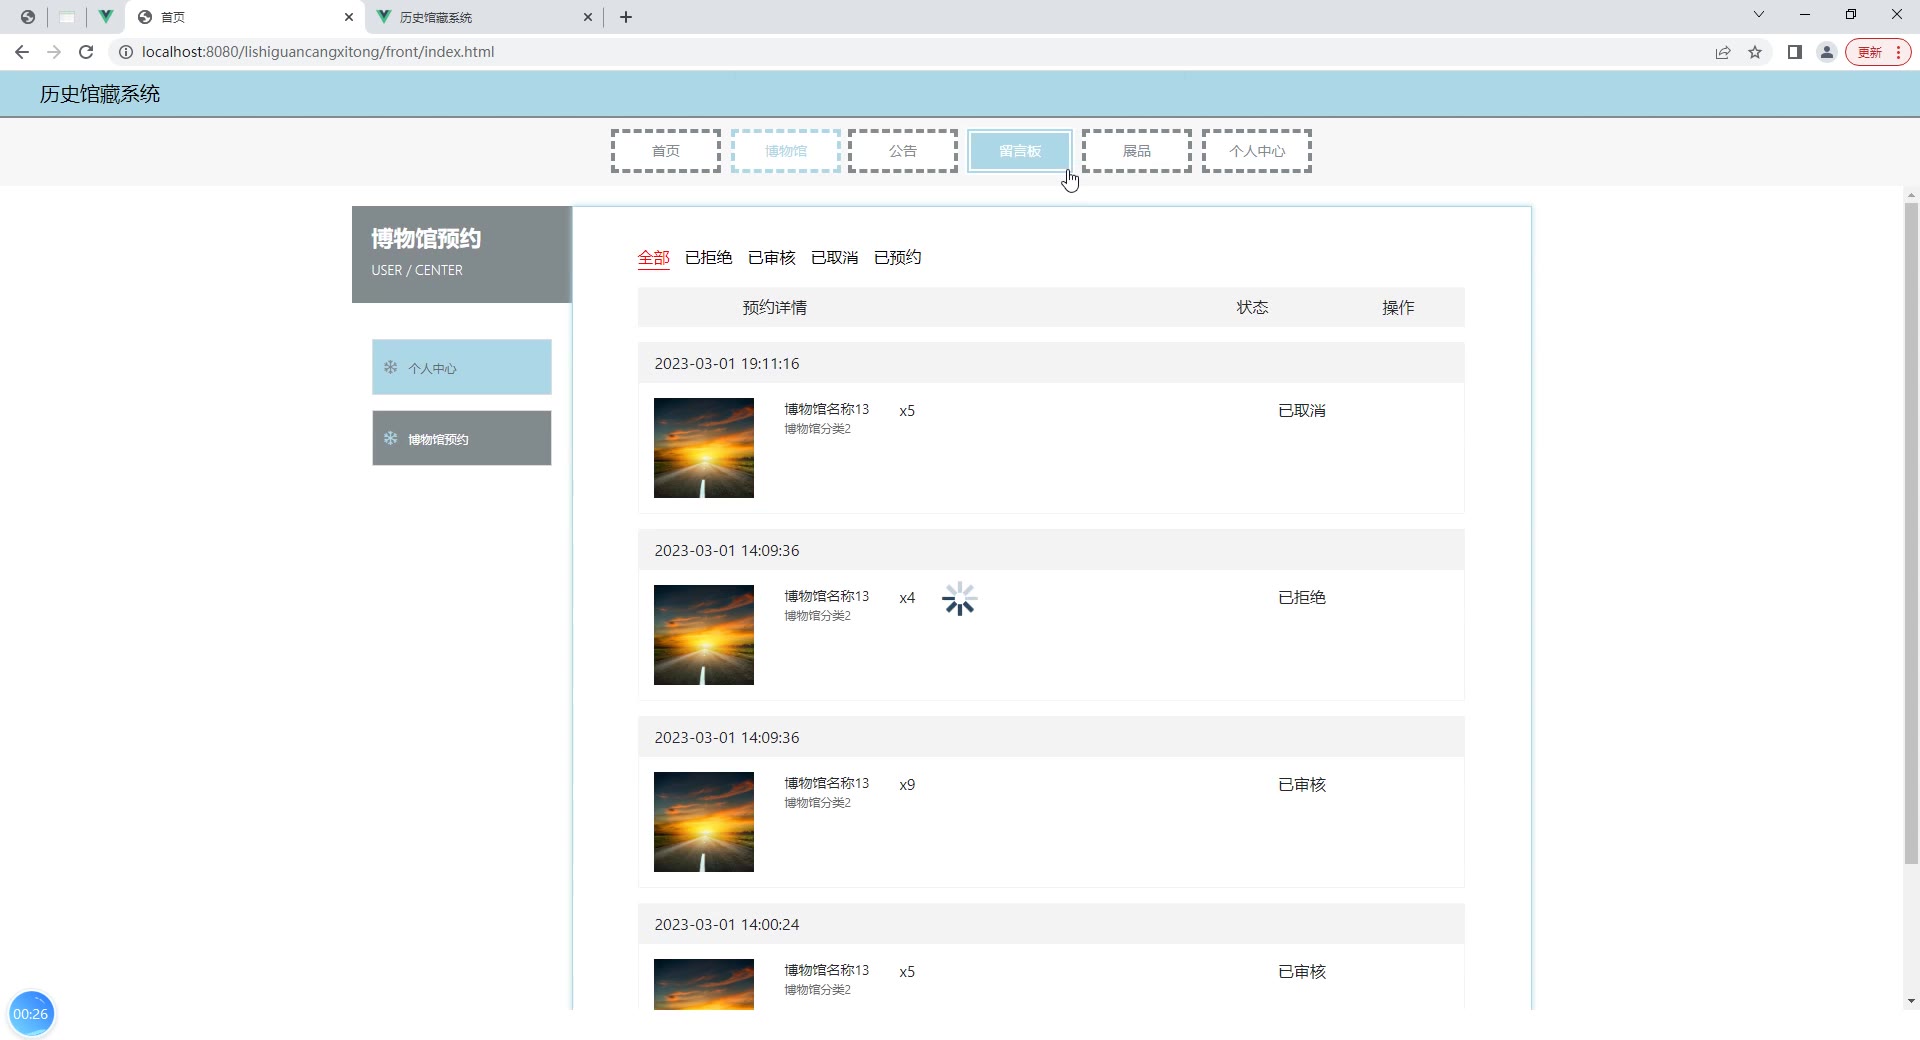Select the 已预约 filter tab
1920x1040 pixels.
[x=898, y=258]
